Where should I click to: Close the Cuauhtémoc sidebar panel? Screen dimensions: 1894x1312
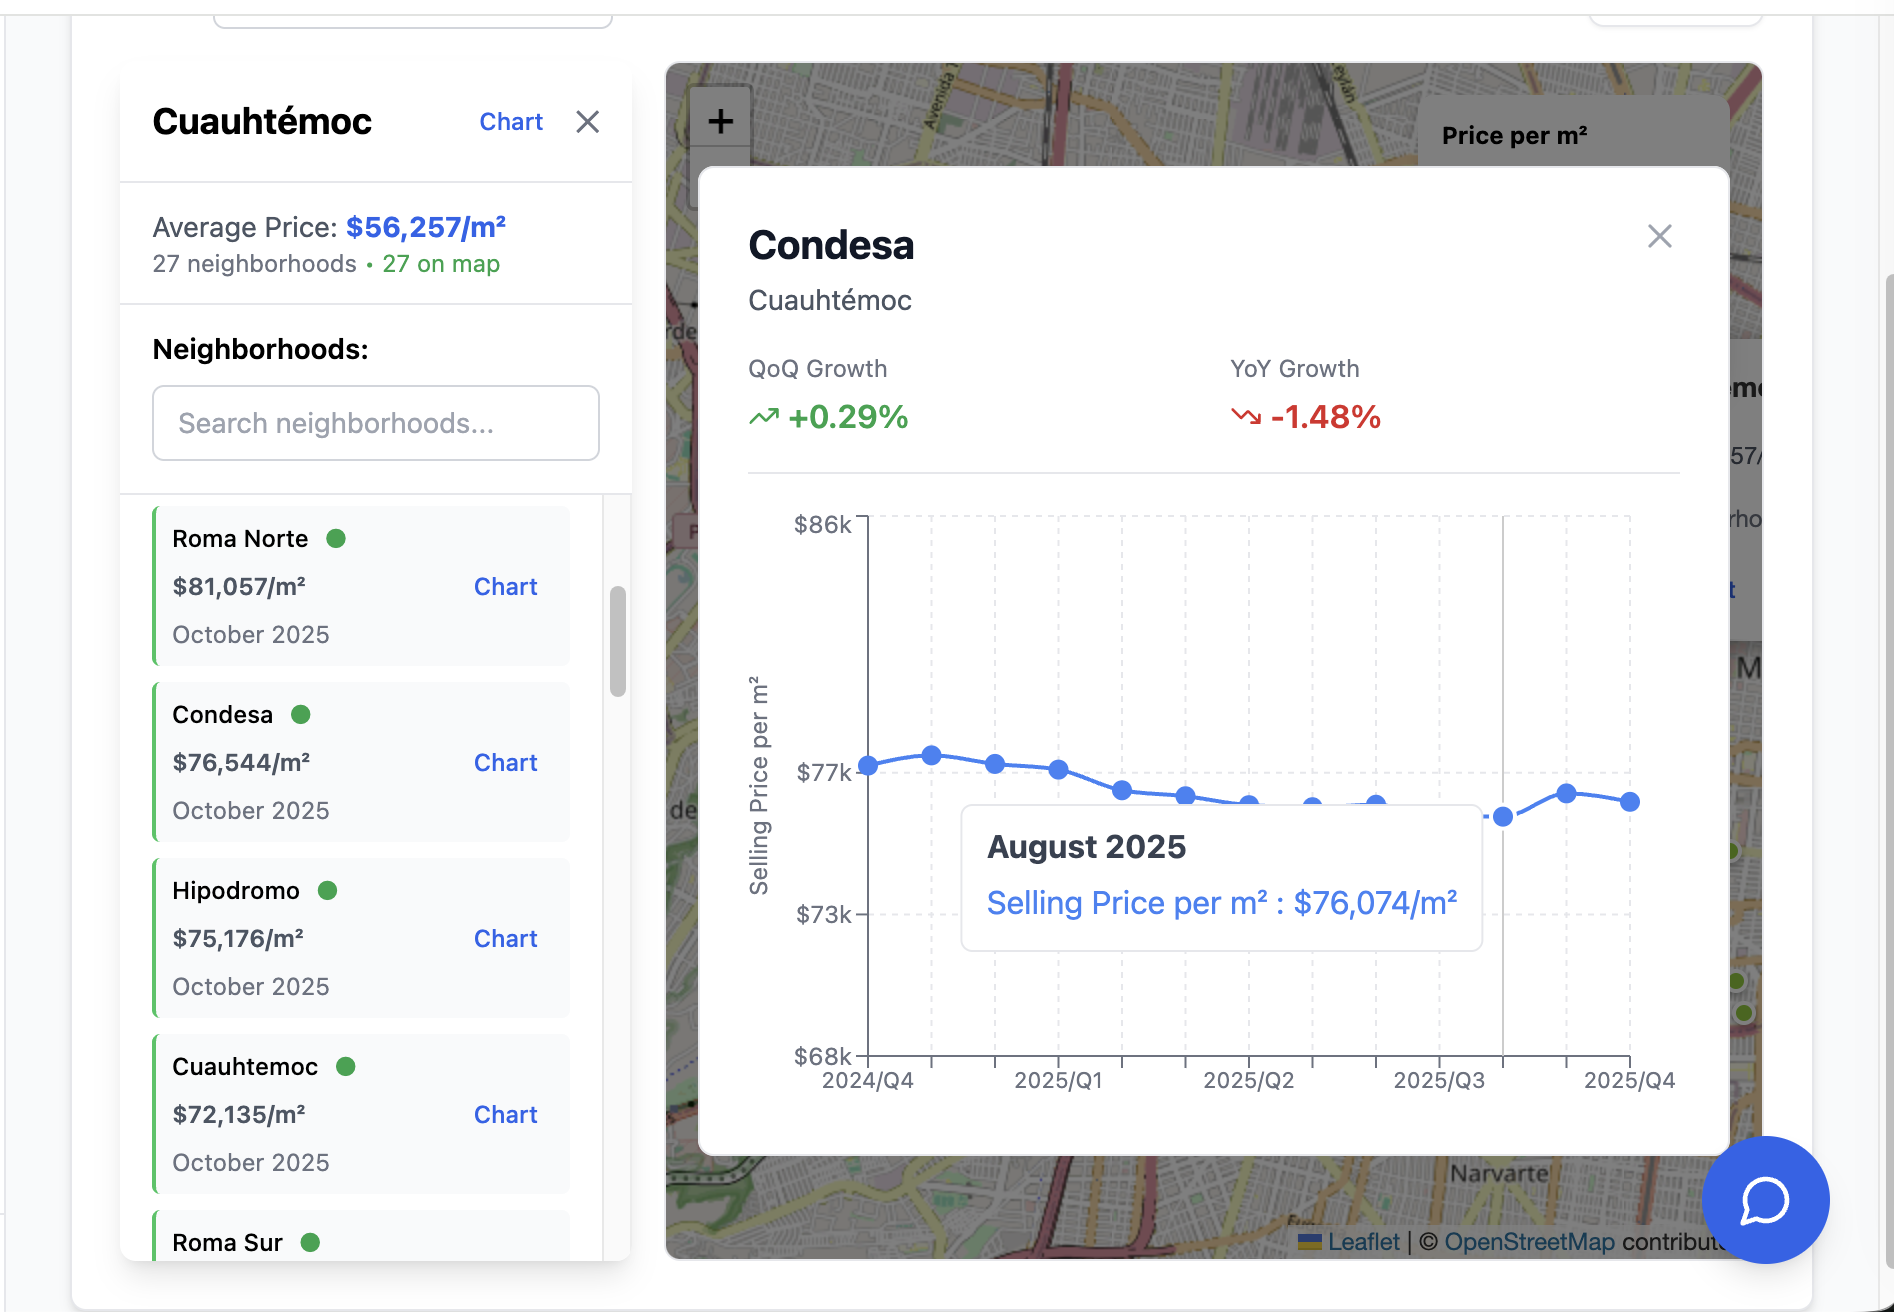pos(588,122)
